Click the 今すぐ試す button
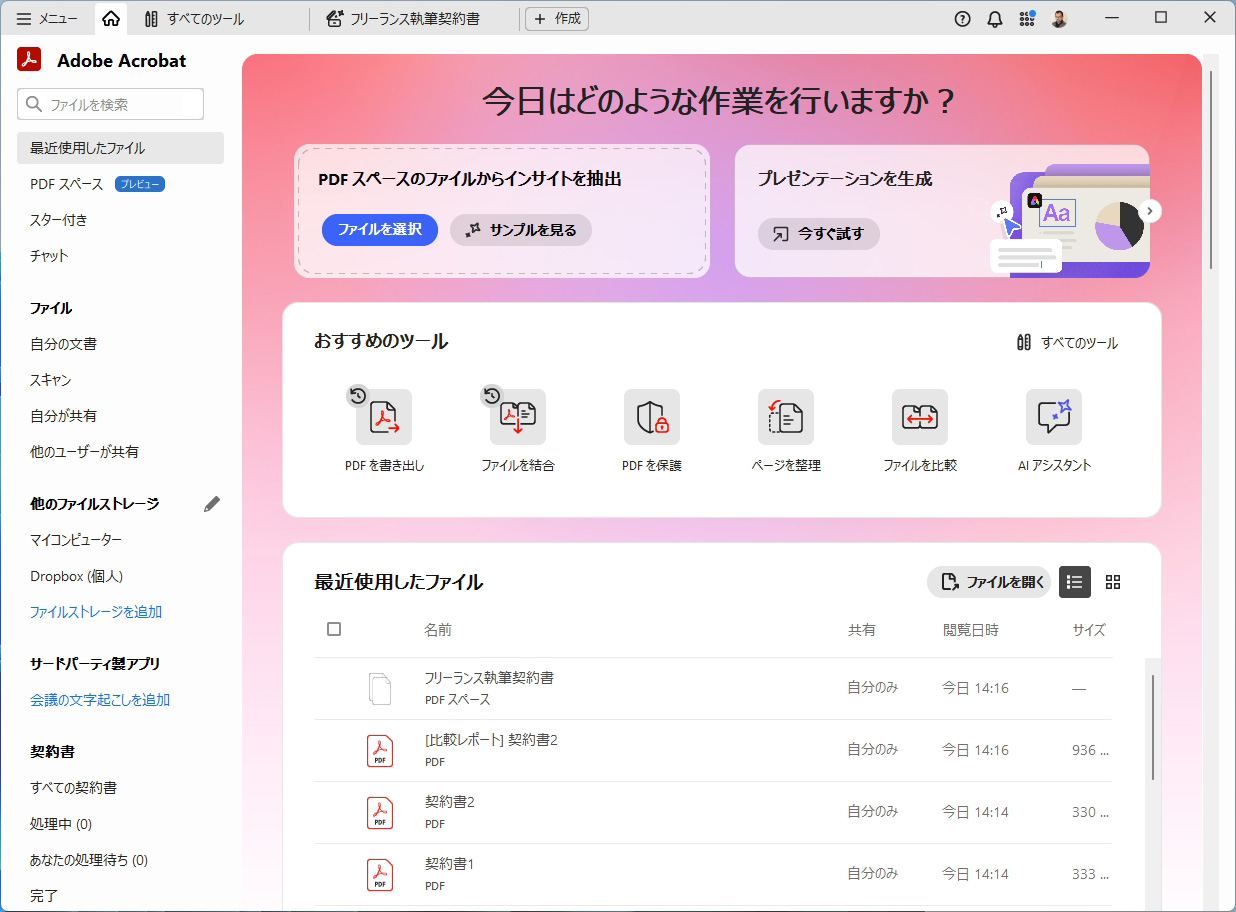 click(819, 234)
